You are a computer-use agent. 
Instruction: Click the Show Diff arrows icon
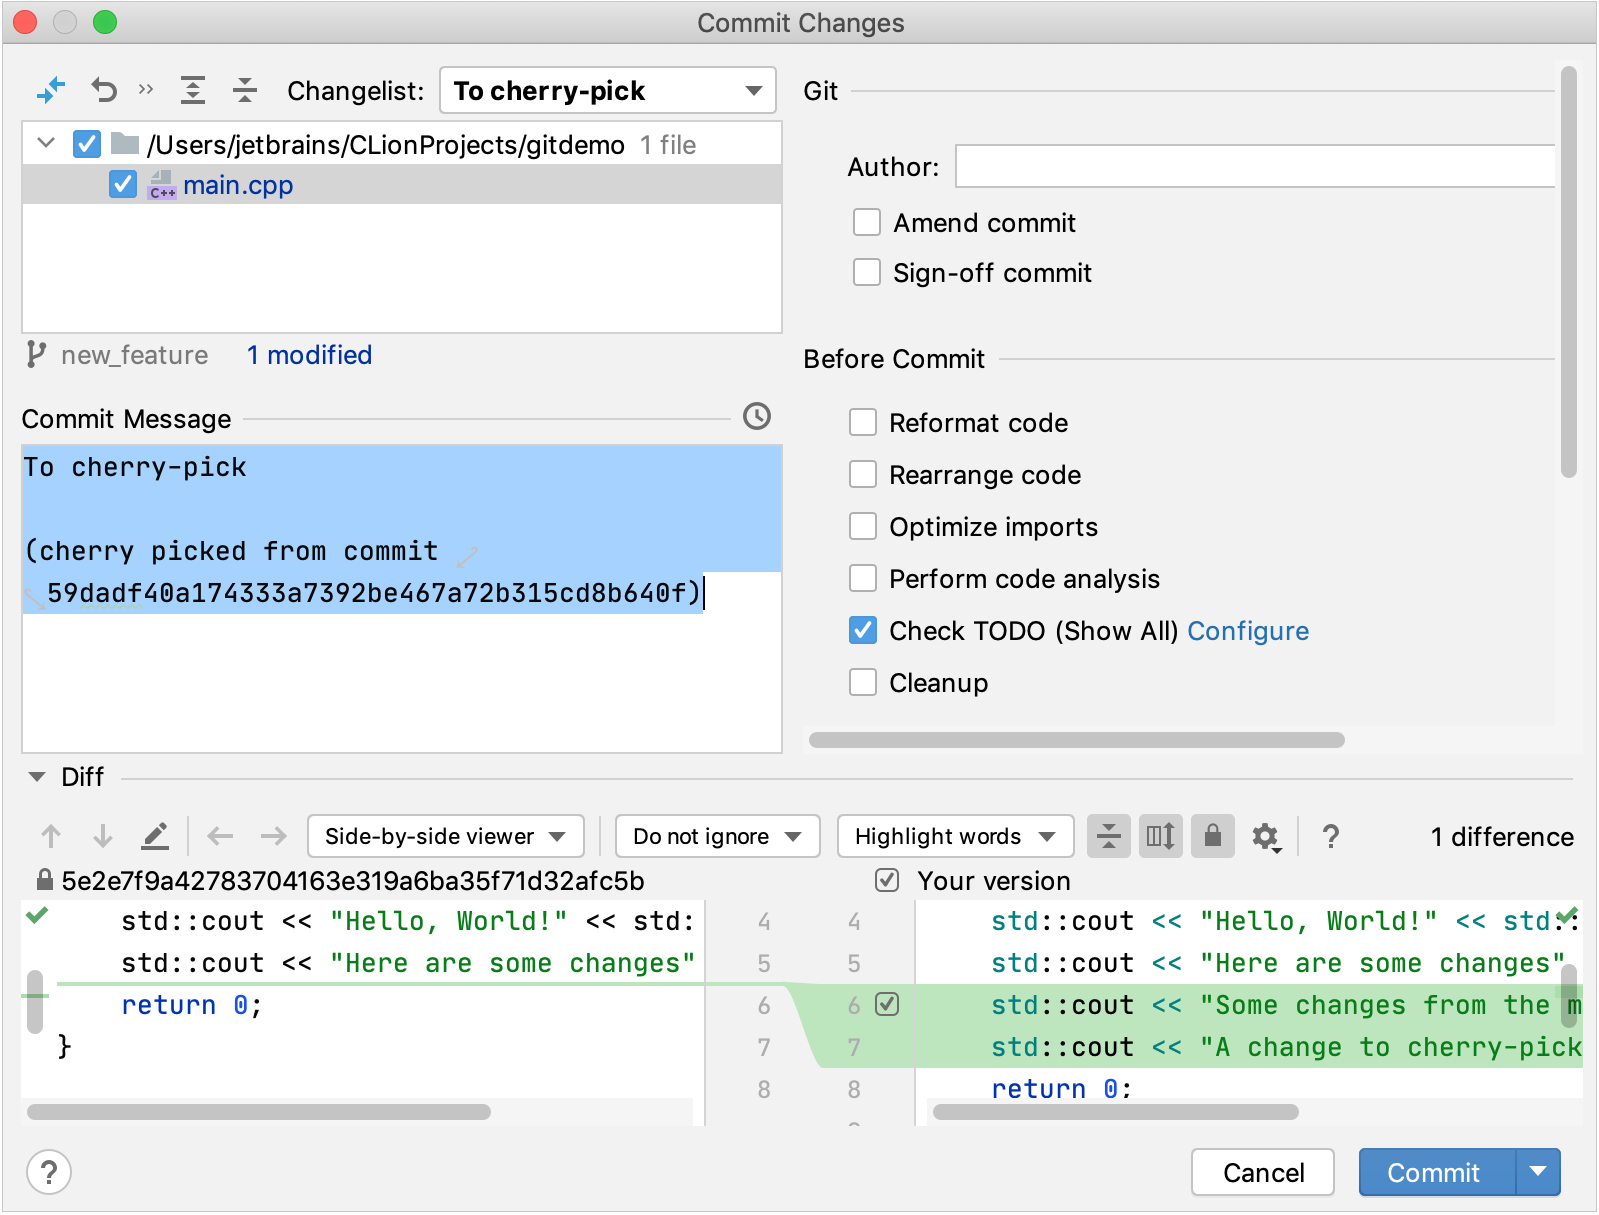[x=50, y=91]
